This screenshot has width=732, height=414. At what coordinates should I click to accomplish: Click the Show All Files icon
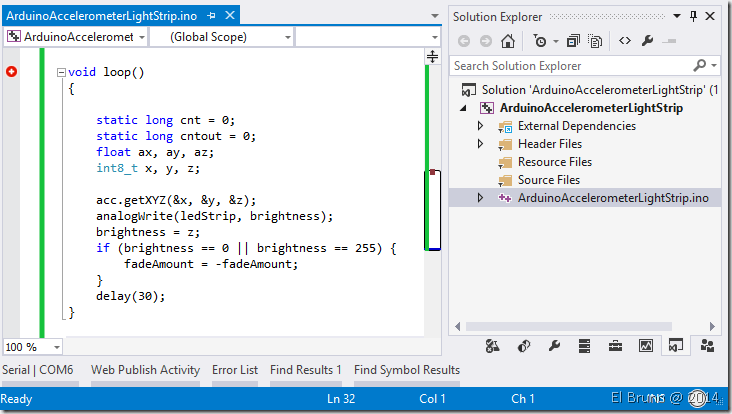[596, 41]
